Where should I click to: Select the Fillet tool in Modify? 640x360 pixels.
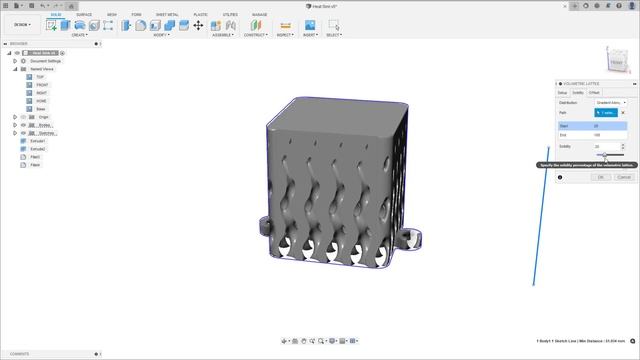pyautogui.click(x=140, y=25)
